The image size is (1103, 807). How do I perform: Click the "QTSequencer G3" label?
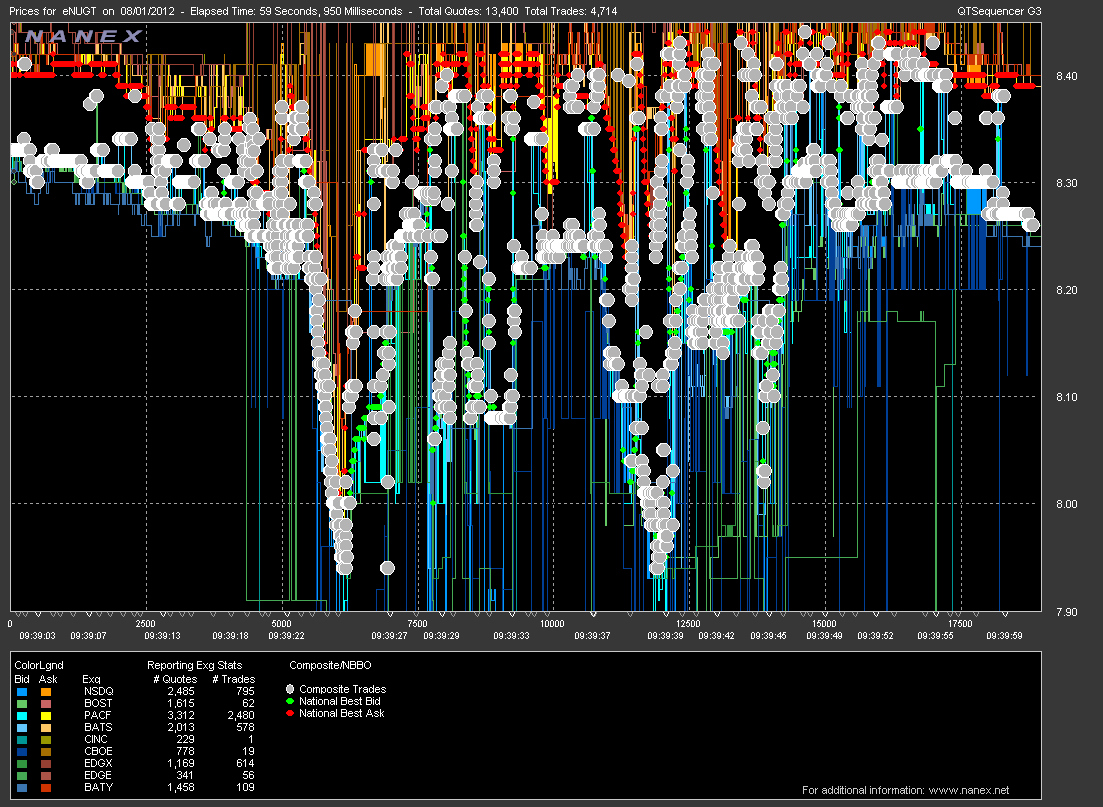[1000, 11]
